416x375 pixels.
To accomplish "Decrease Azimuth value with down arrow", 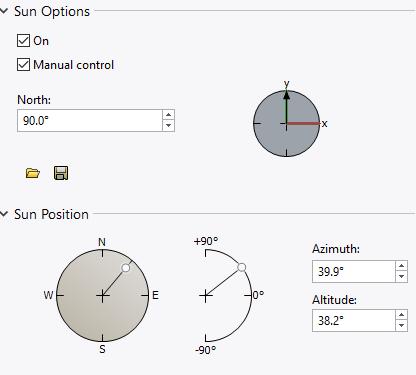I will pyautogui.click(x=401, y=277).
